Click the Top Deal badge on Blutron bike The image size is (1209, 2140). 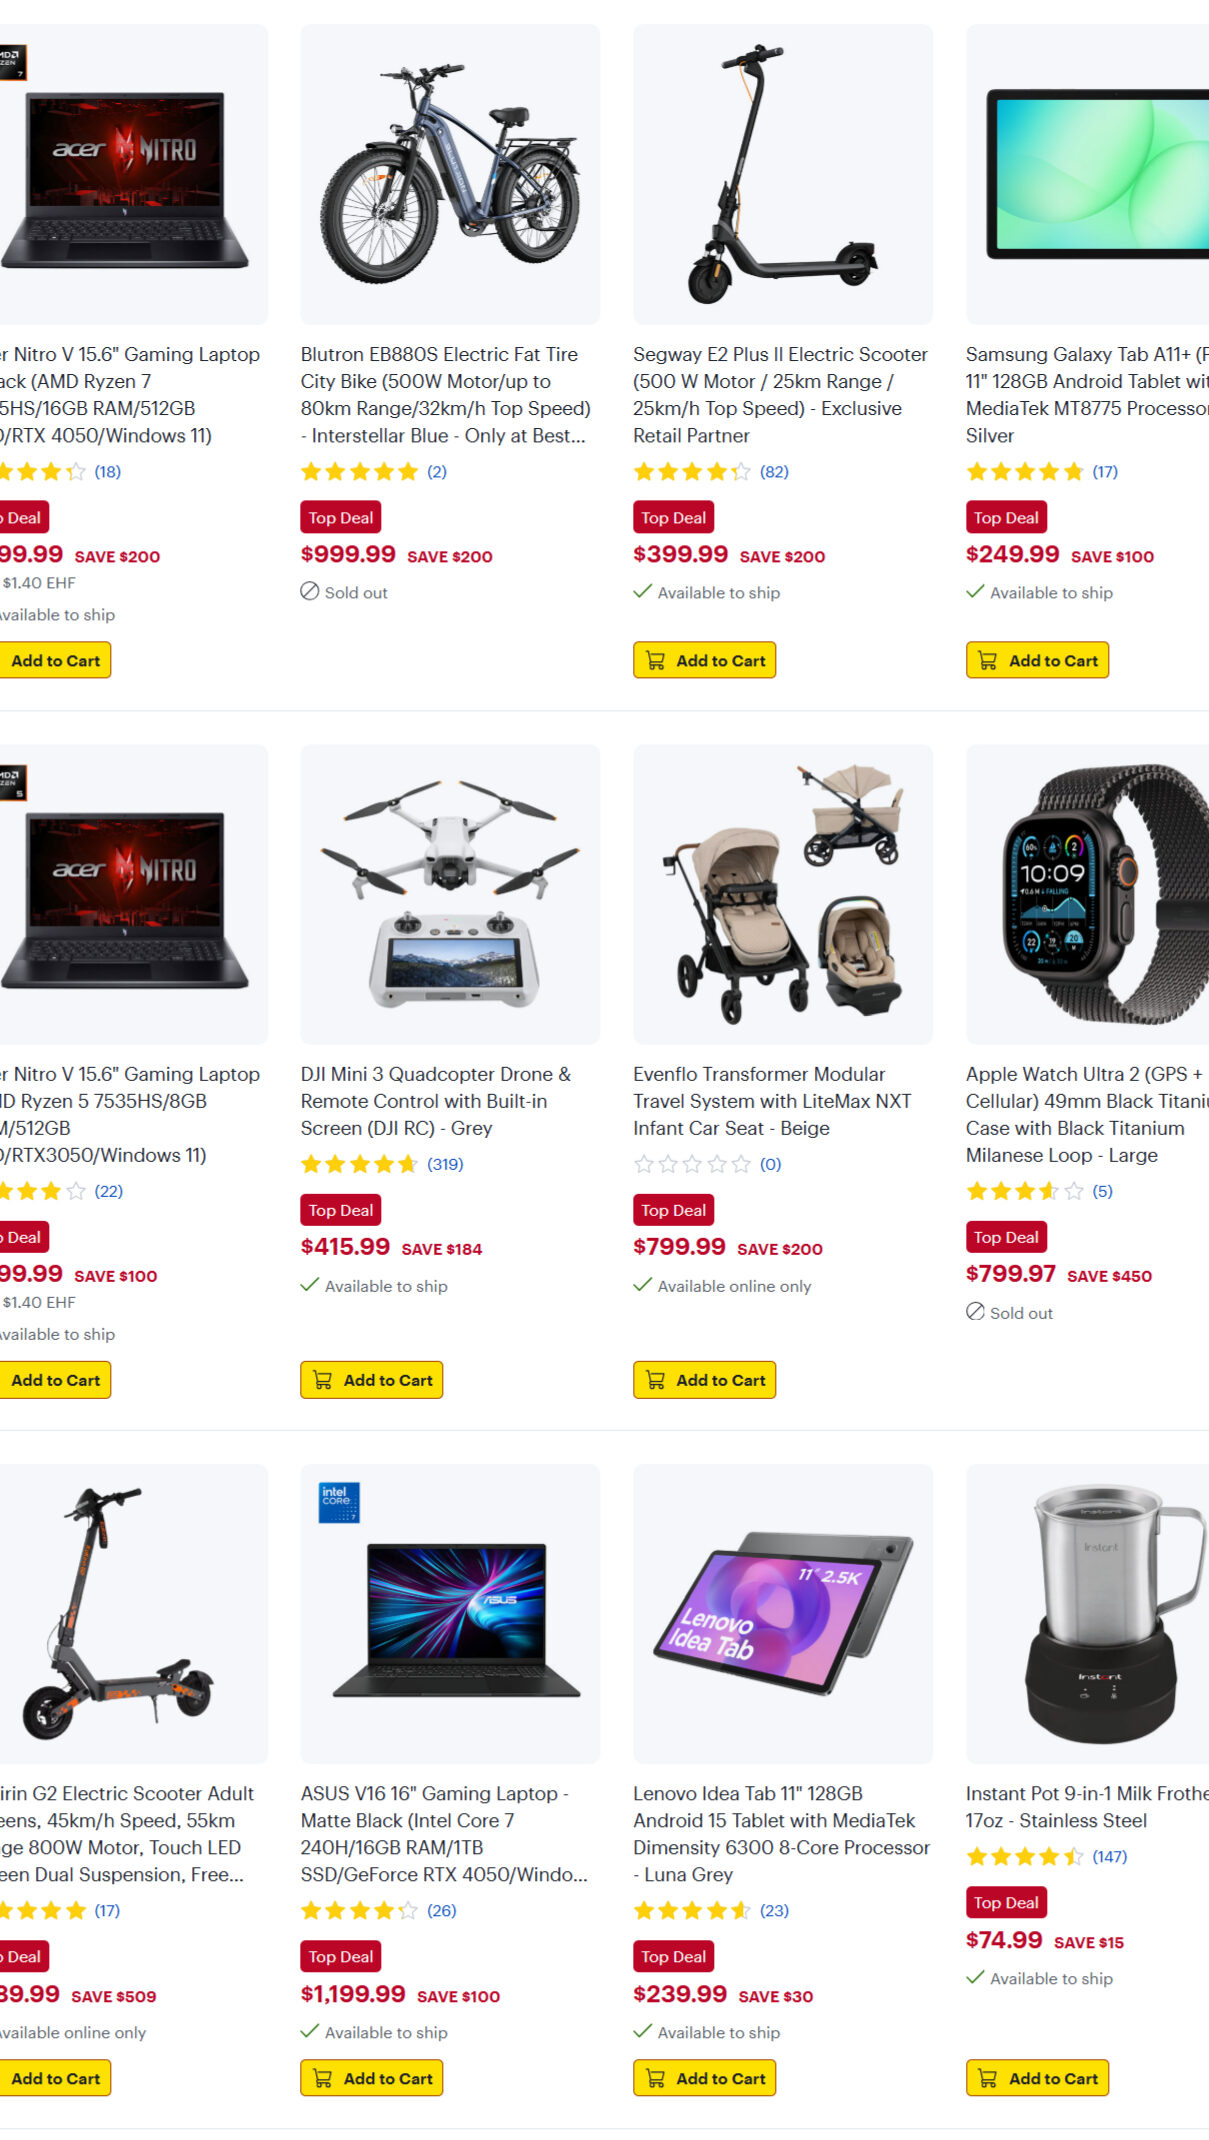(x=341, y=517)
